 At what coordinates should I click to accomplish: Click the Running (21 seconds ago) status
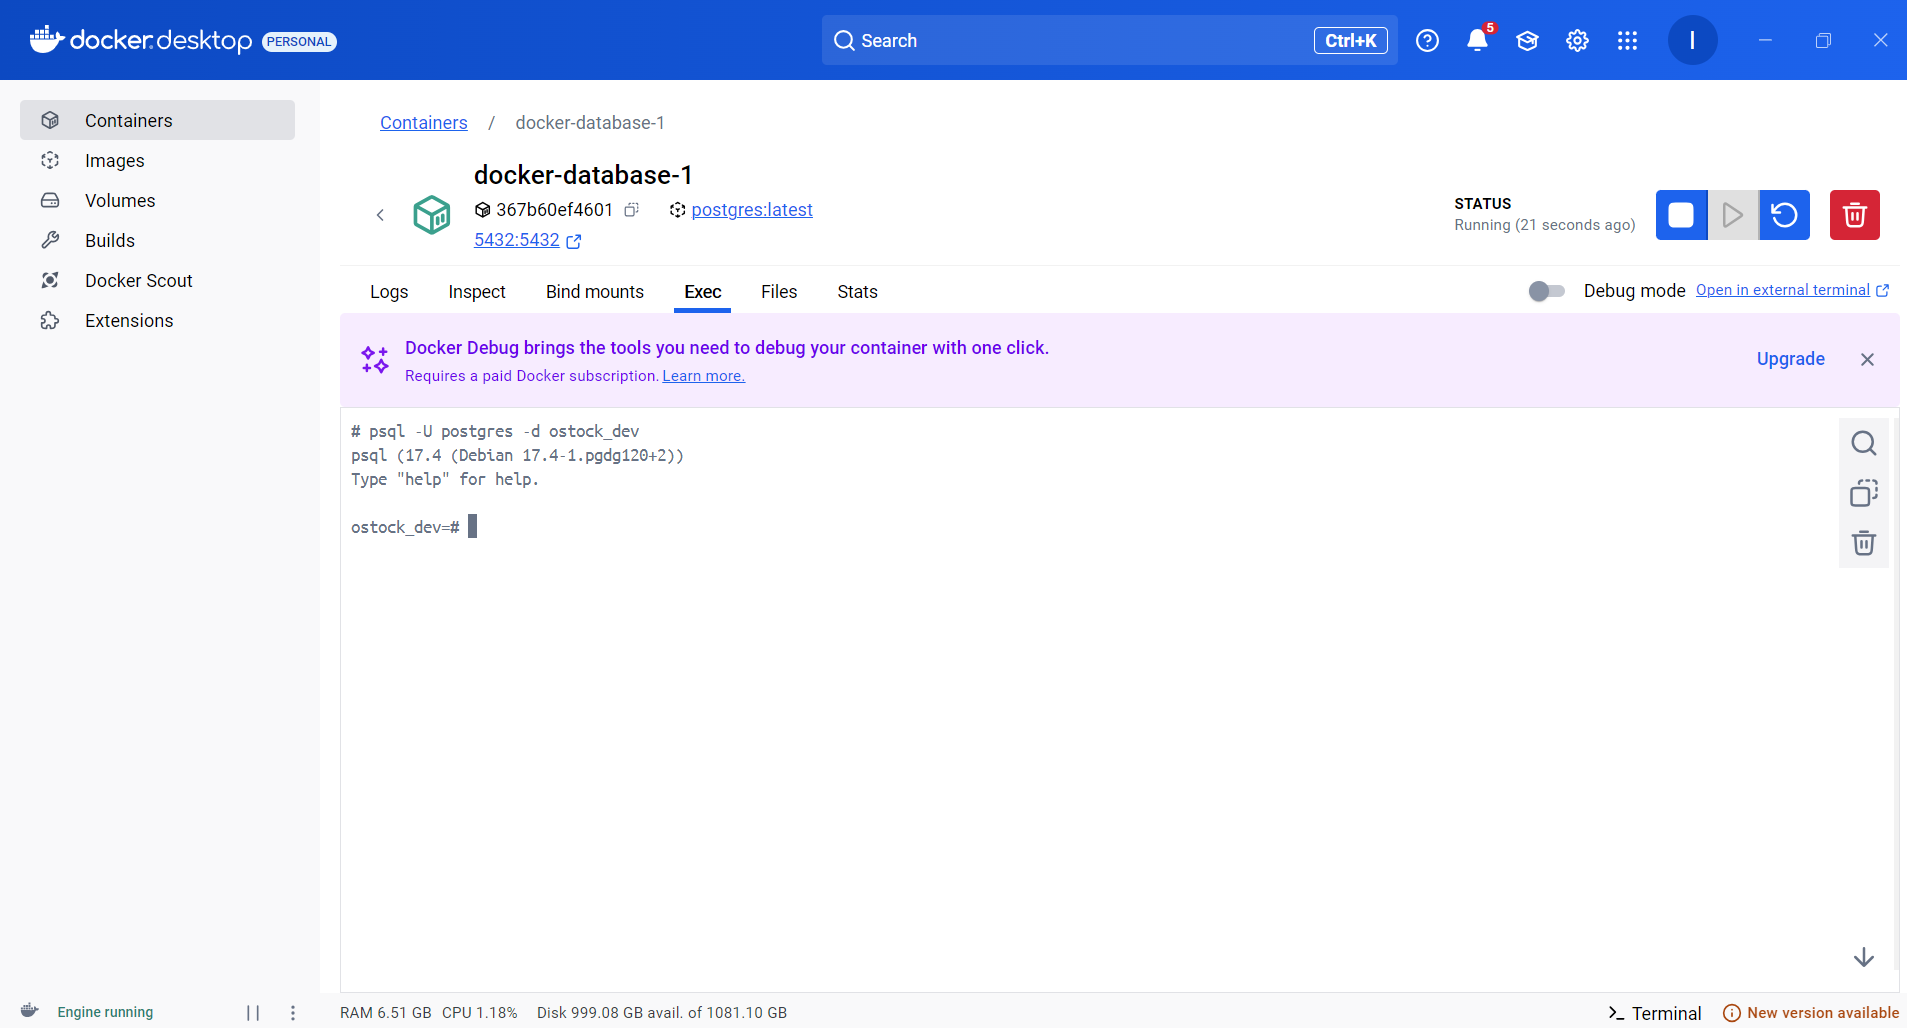(1545, 225)
